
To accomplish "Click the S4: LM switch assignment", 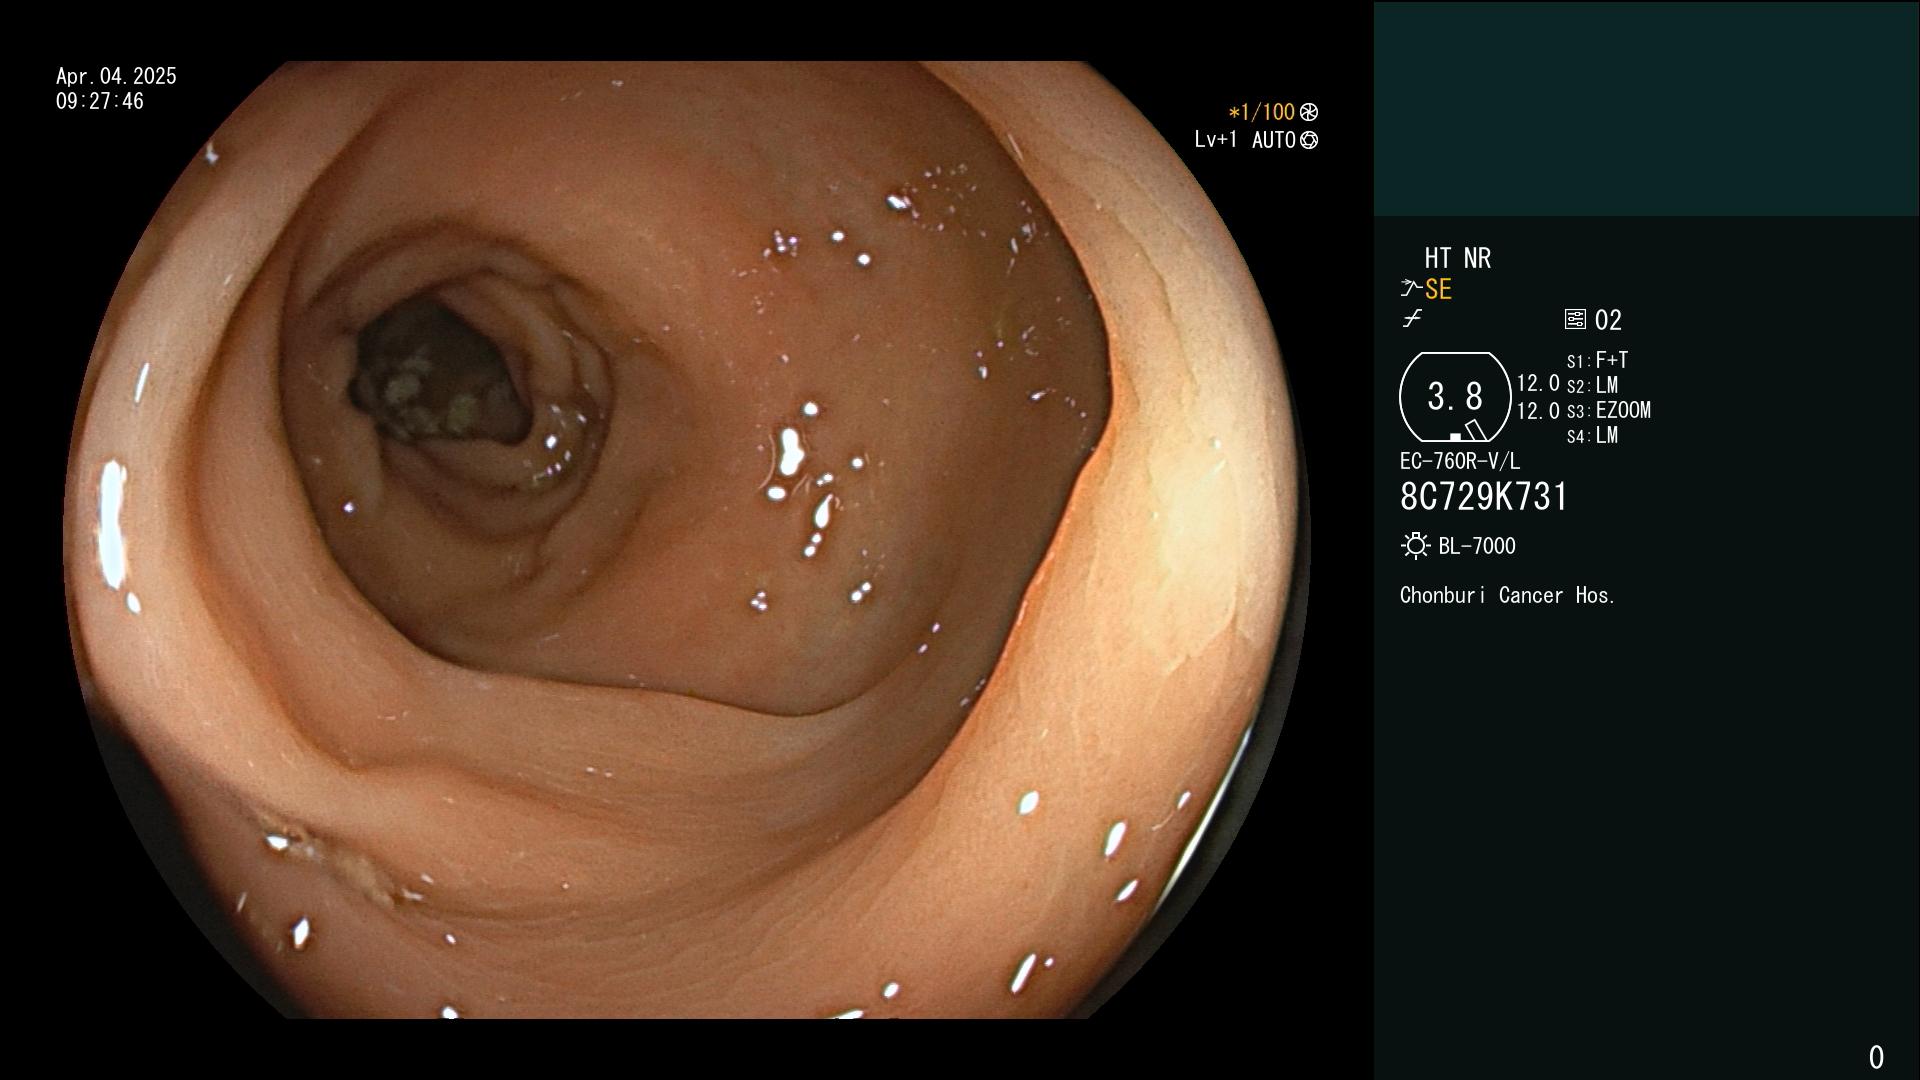I will [x=1593, y=435].
